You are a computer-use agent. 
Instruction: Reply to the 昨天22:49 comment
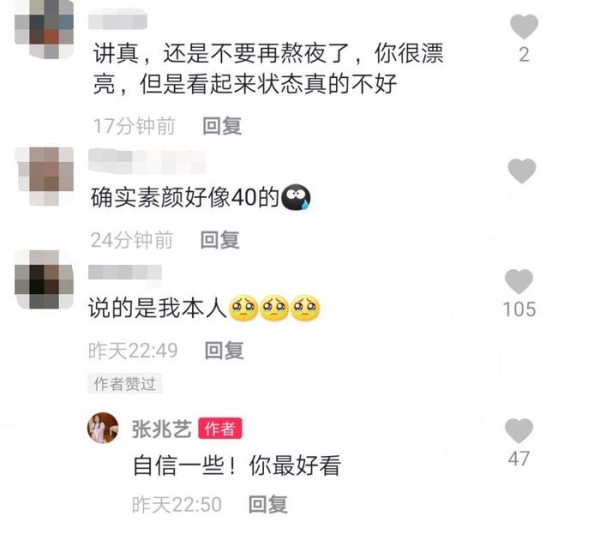pyautogui.click(x=224, y=350)
